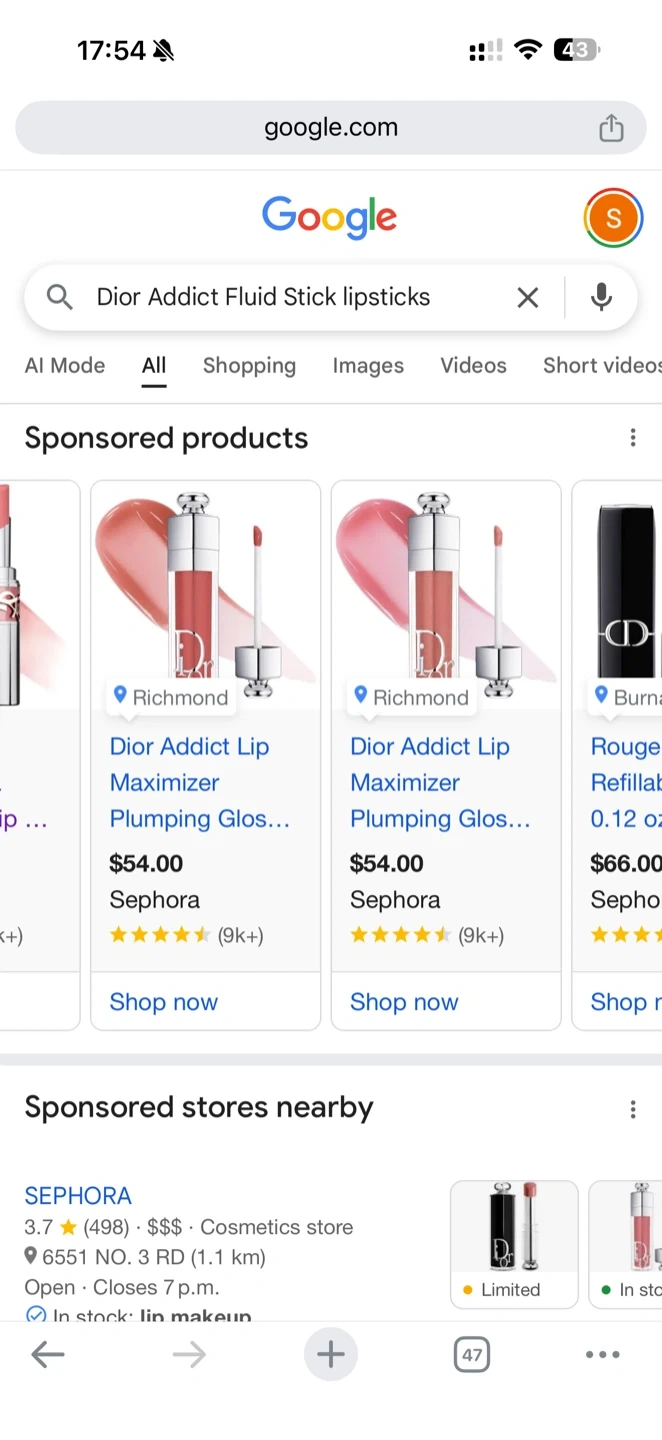Open browser more options menu
Image resolution: width=662 pixels, height=1440 pixels.
602,1355
